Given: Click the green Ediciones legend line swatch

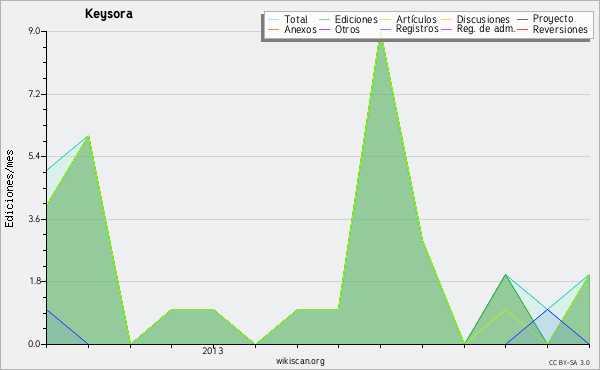Looking at the screenshot, I should pos(324,19).
